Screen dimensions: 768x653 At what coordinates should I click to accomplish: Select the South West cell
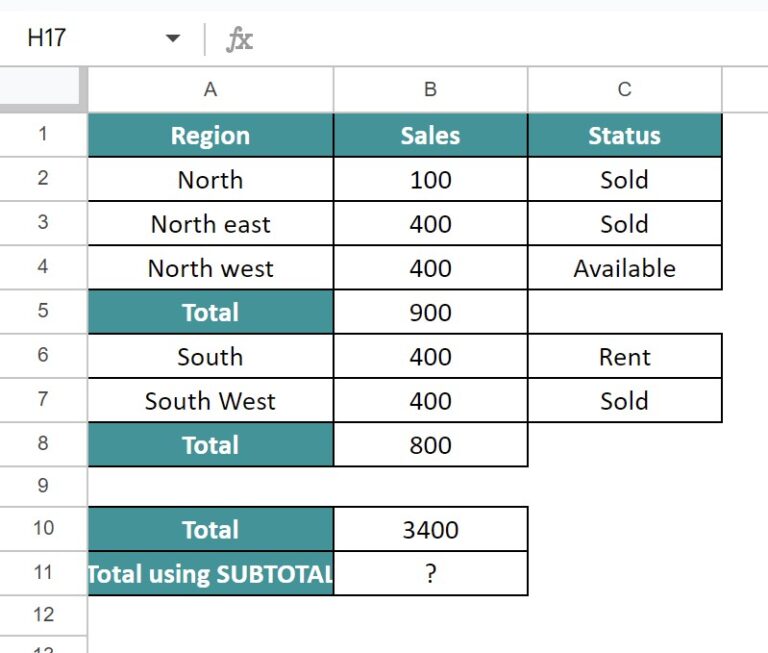click(x=211, y=400)
